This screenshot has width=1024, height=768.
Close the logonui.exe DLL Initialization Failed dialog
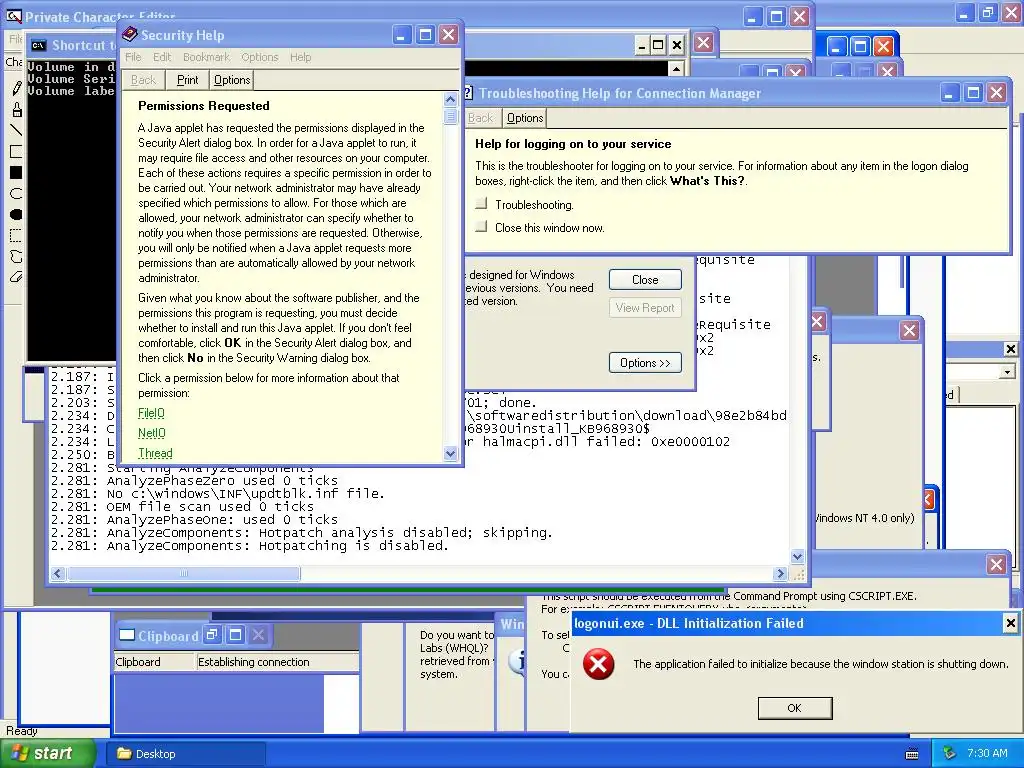click(1010, 623)
